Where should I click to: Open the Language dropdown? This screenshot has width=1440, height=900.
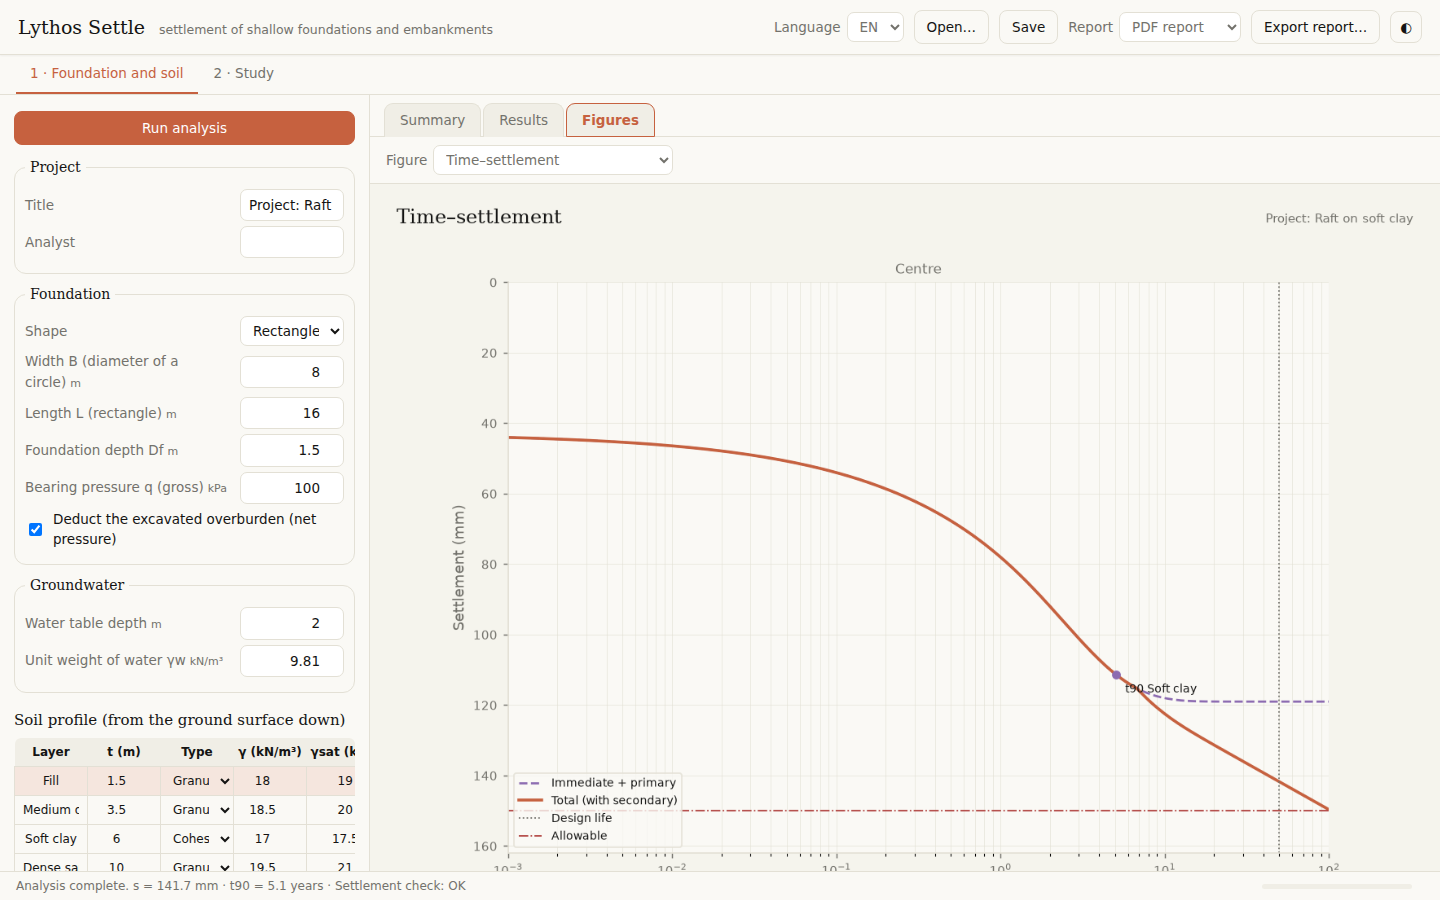click(875, 27)
